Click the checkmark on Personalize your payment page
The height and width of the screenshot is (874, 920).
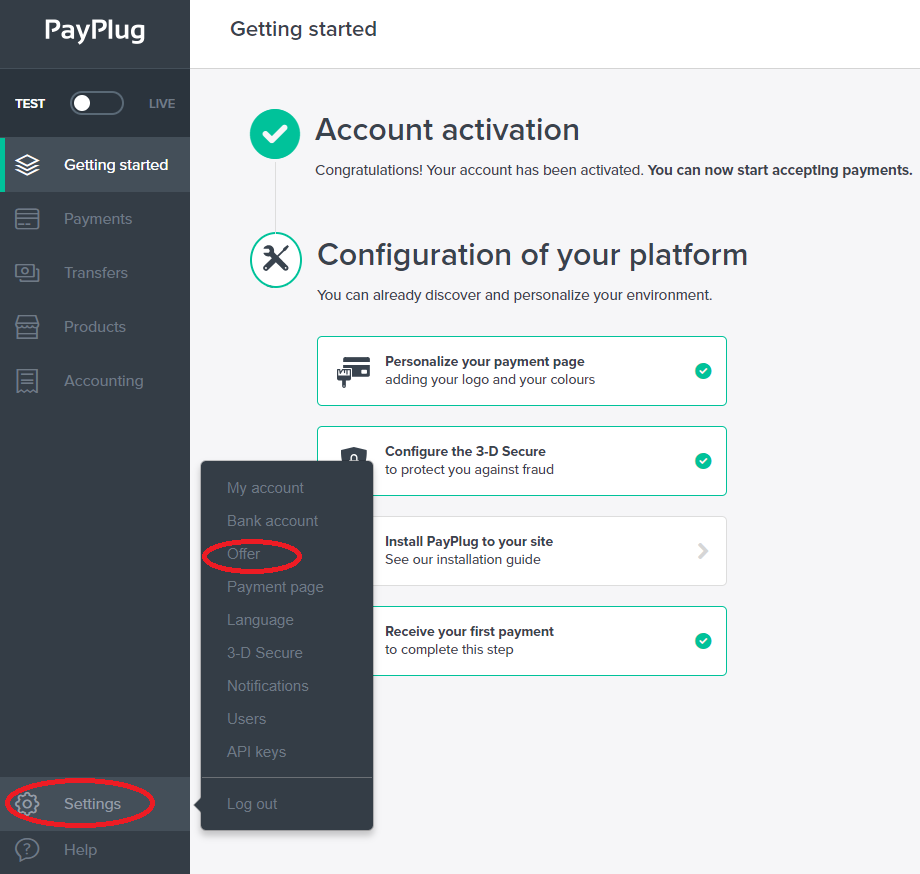click(703, 371)
